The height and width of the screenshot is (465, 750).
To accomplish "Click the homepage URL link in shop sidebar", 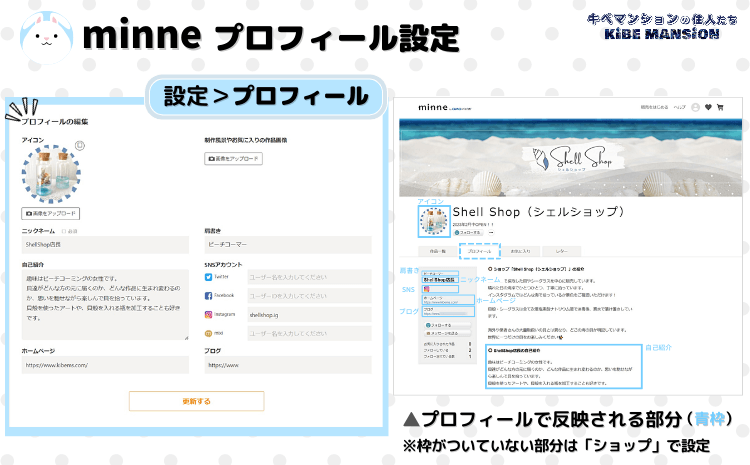I will pos(441,302).
